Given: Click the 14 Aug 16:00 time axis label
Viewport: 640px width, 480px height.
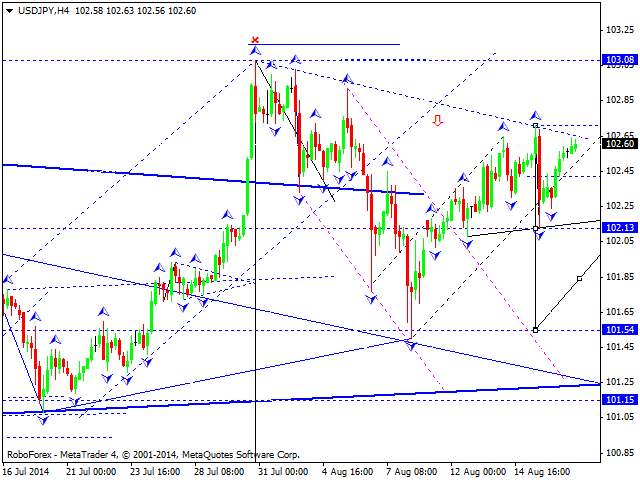Looking at the screenshot, I should [x=542, y=472].
